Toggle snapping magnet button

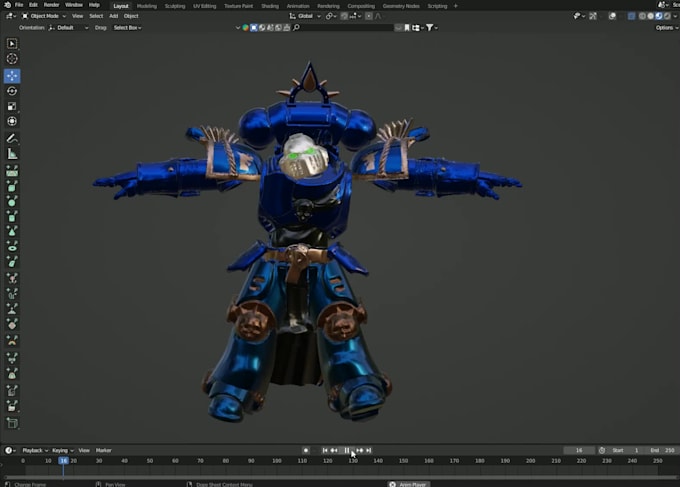click(344, 16)
